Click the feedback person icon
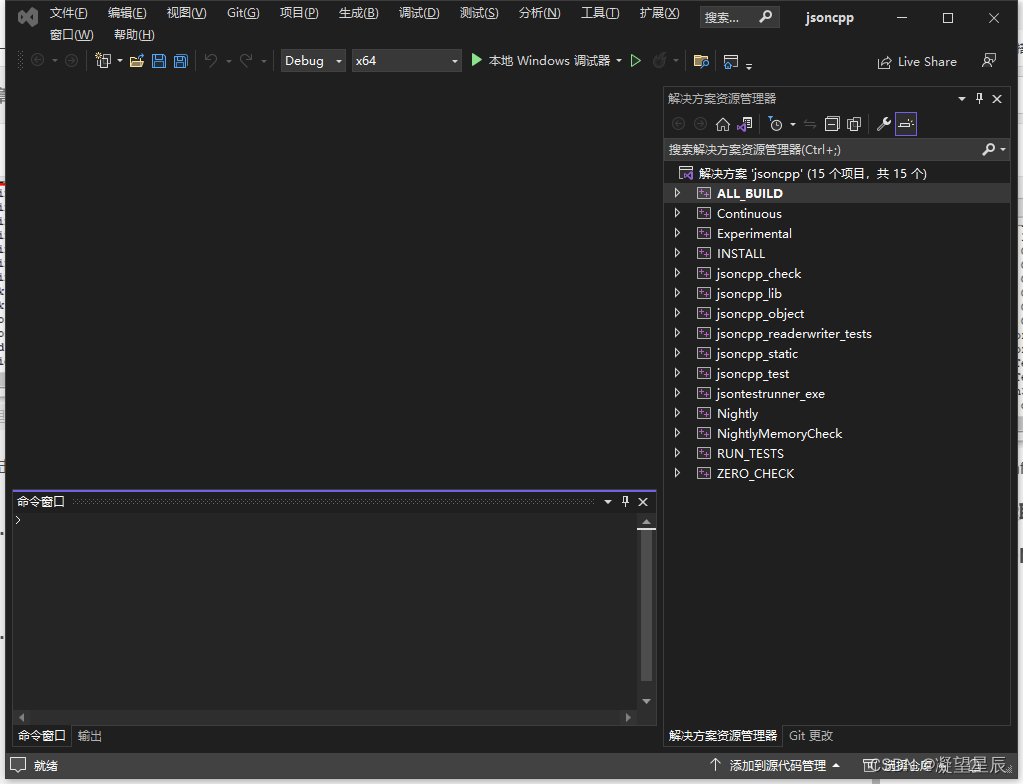The height and width of the screenshot is (784, 1023). pyautogui.click(x=989, y=61)
